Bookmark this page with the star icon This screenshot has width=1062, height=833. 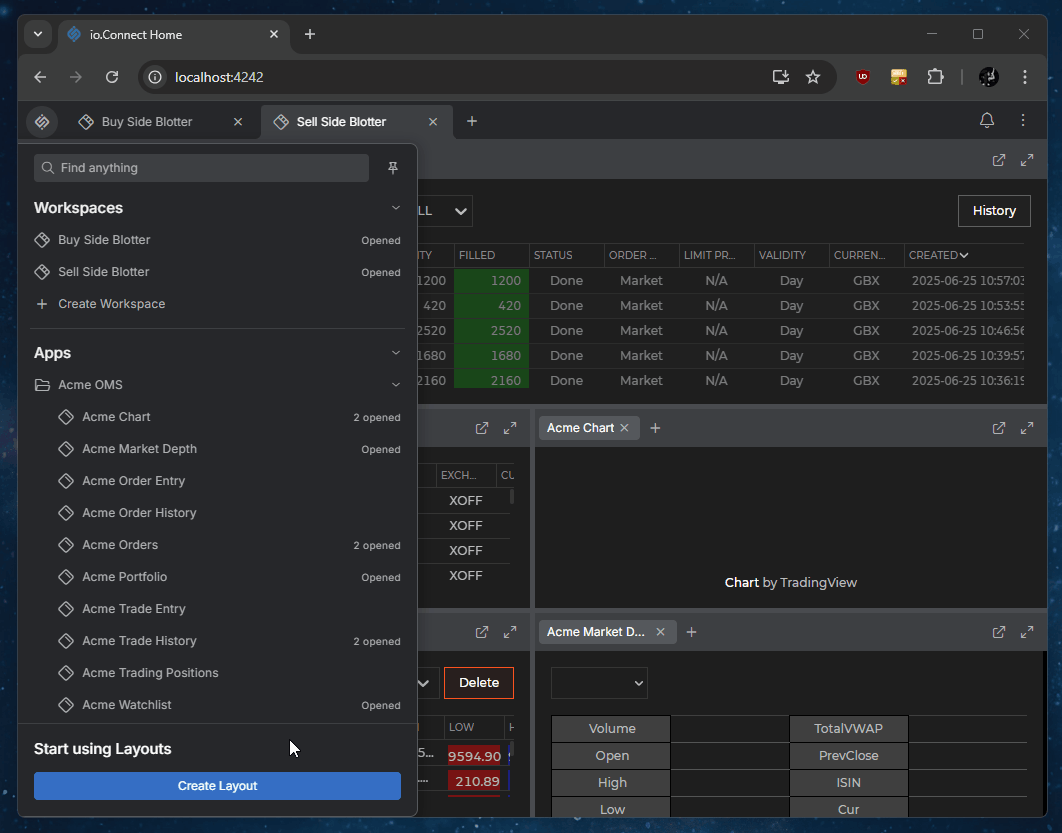[813, 77]
